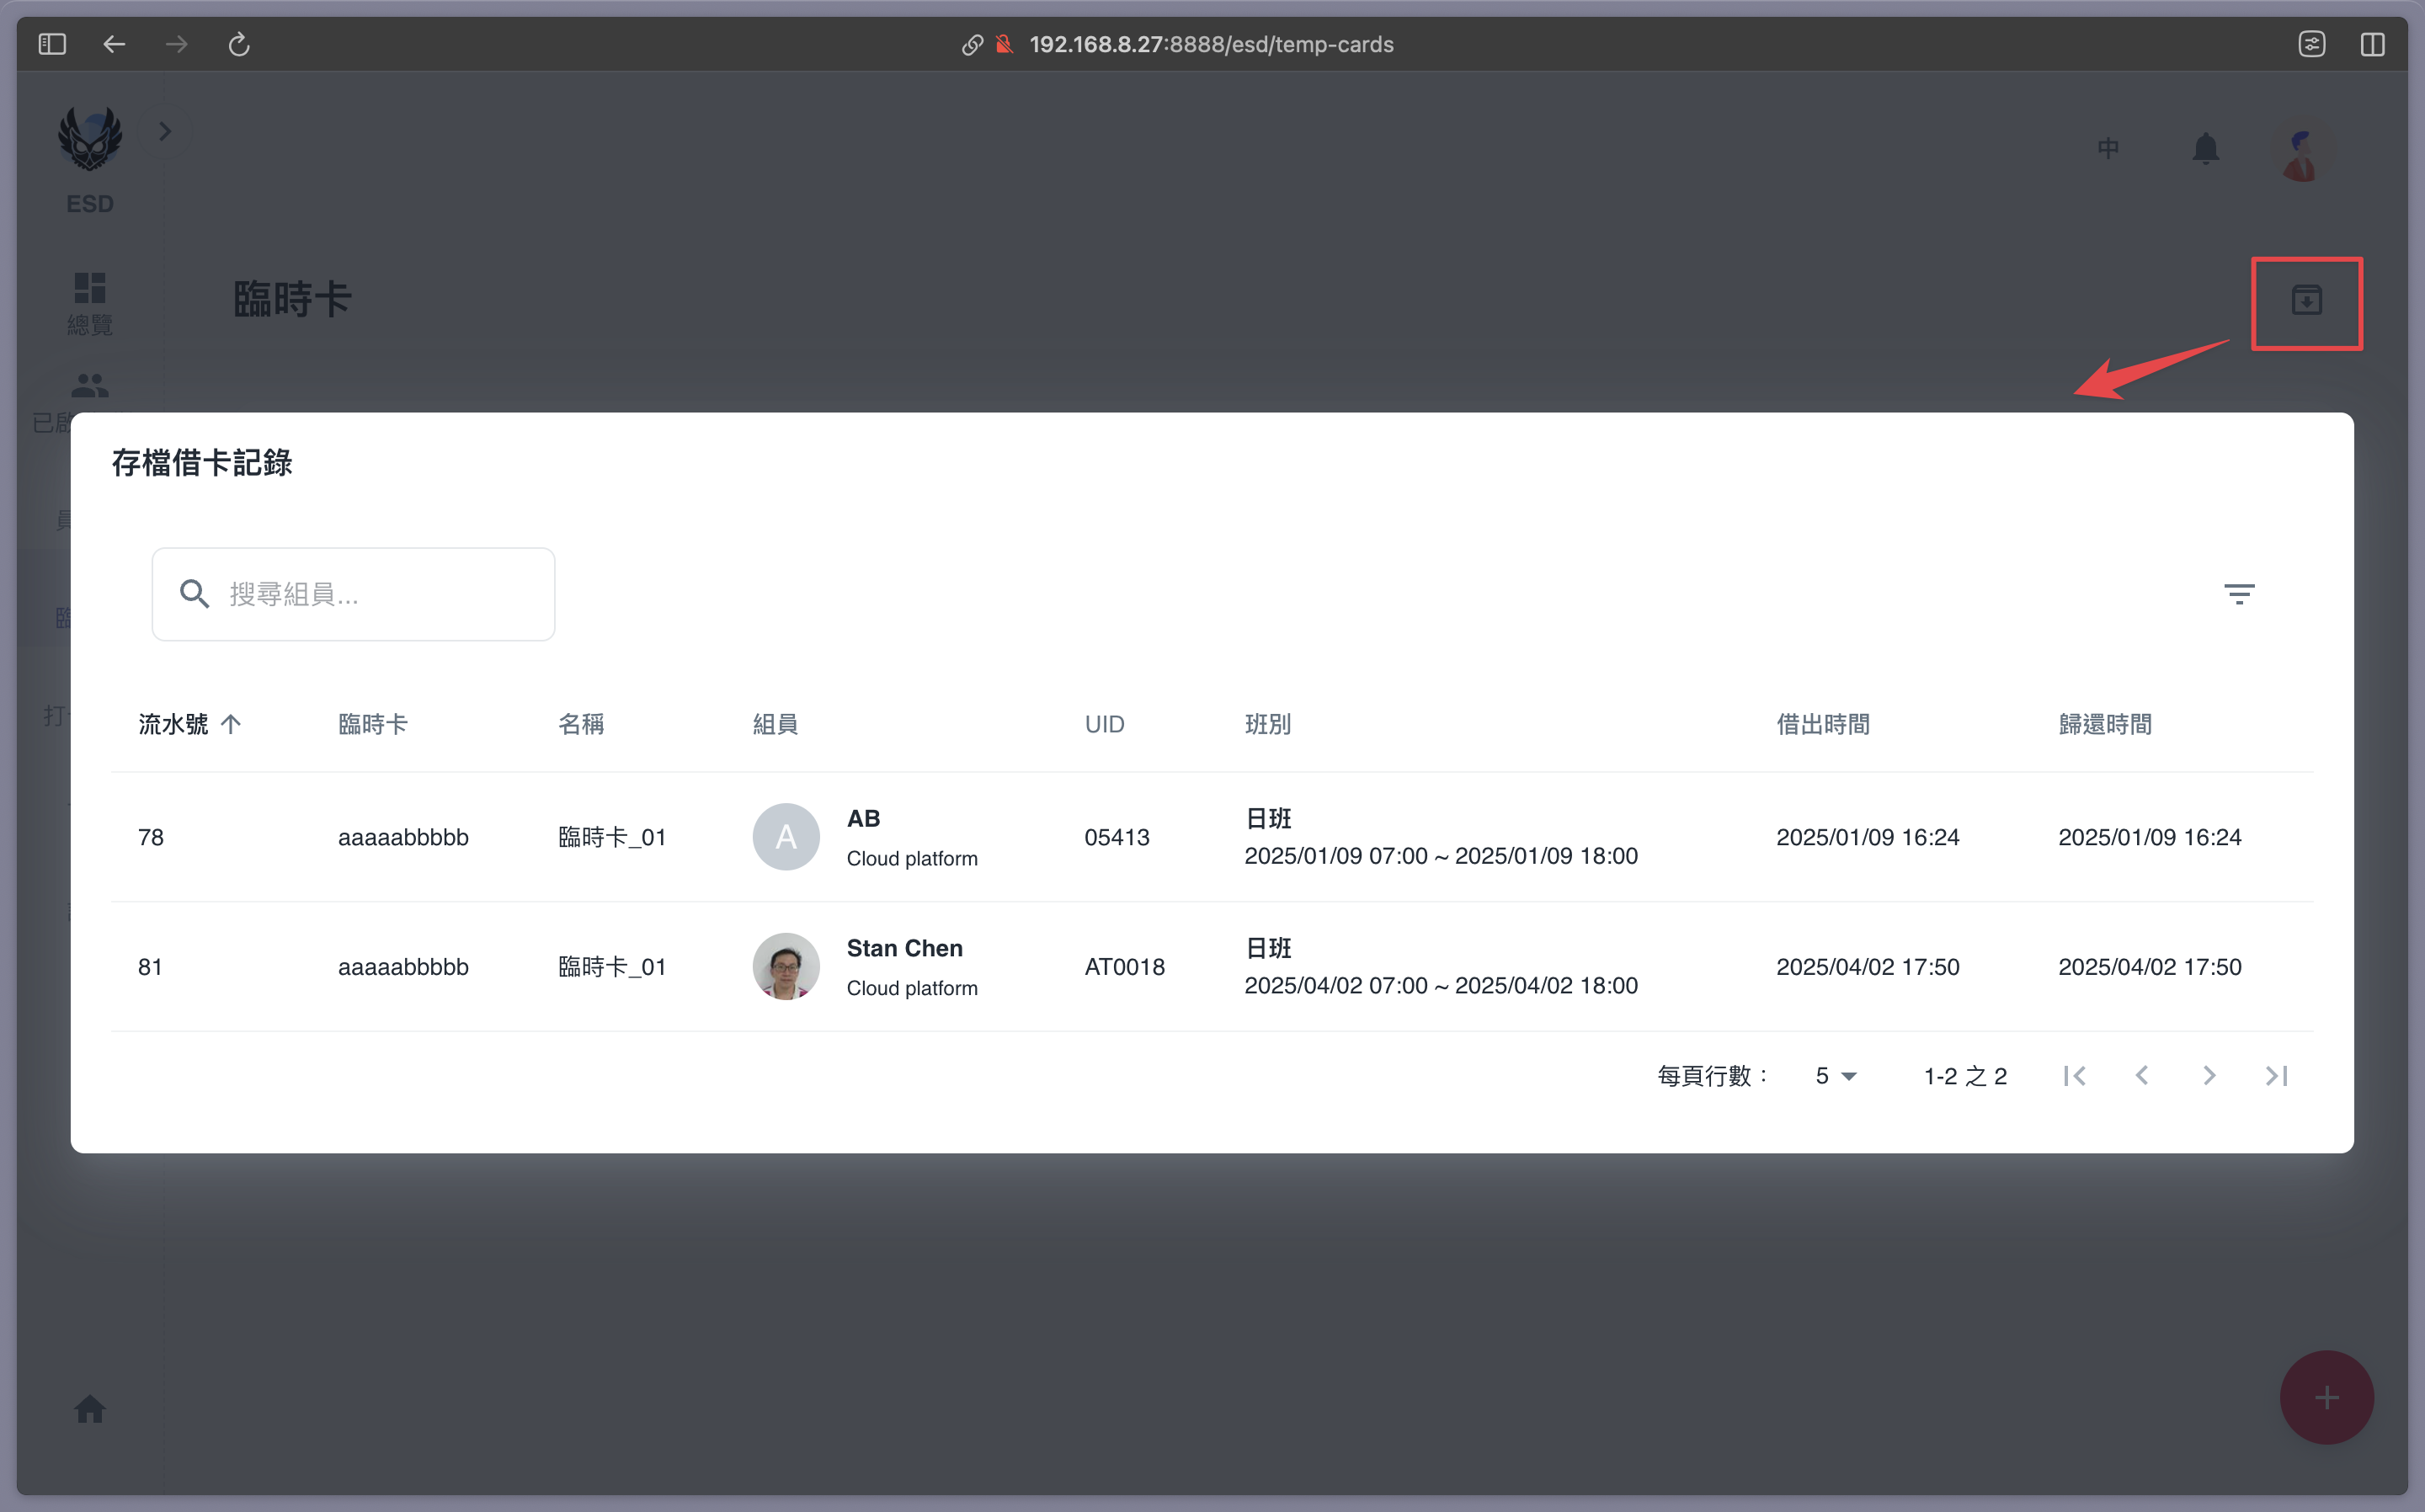
Task: Reload the page with refresh icon
Action: pyautogui.click(x=238, y=44)
